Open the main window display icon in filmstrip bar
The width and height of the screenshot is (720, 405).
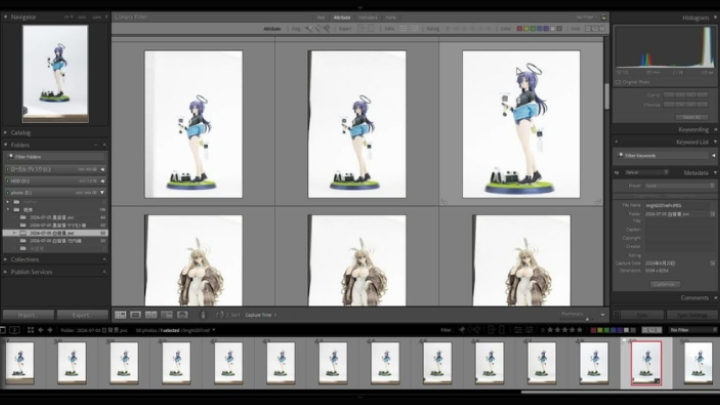(x=3, y=330)
